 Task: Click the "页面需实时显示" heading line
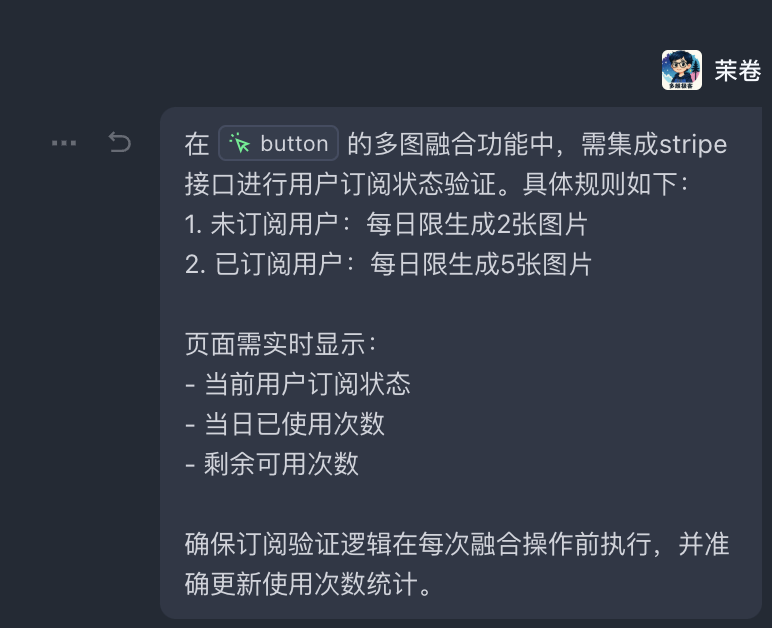(281, 344)
